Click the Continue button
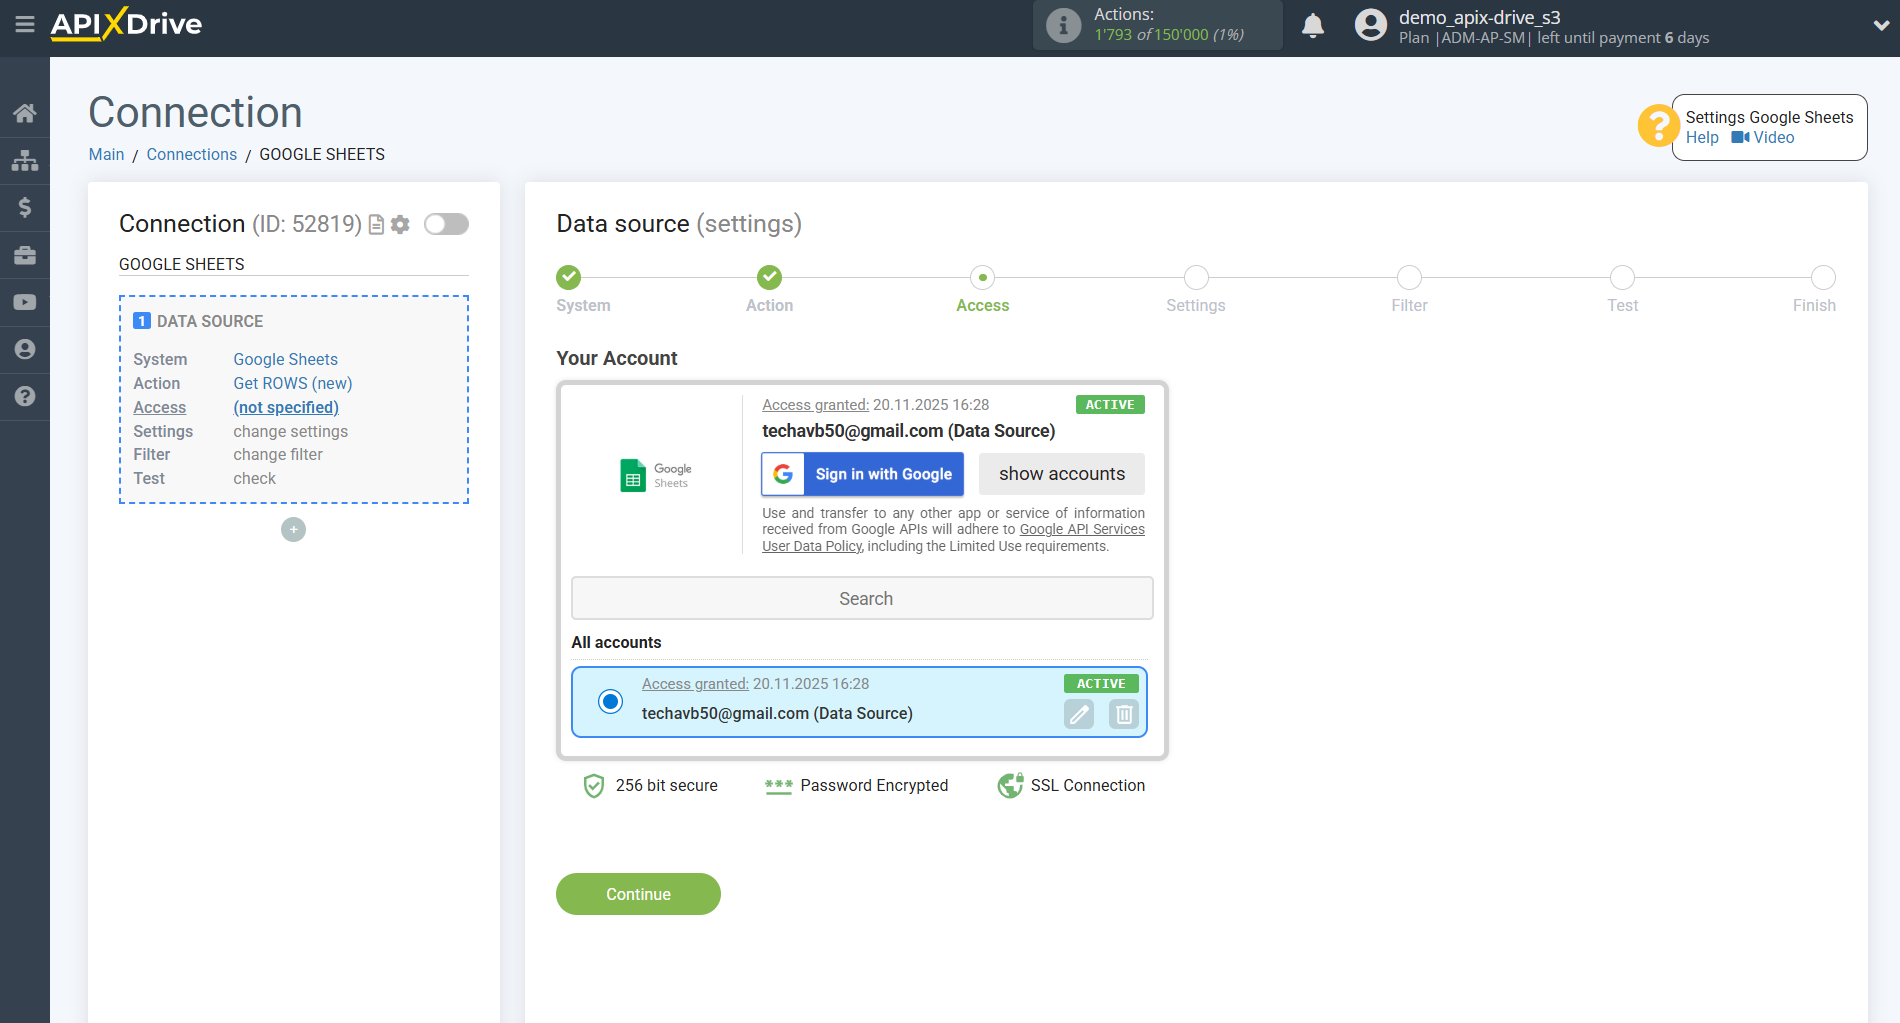Viewport: 1900px width, 1023px height. [638, 893]
